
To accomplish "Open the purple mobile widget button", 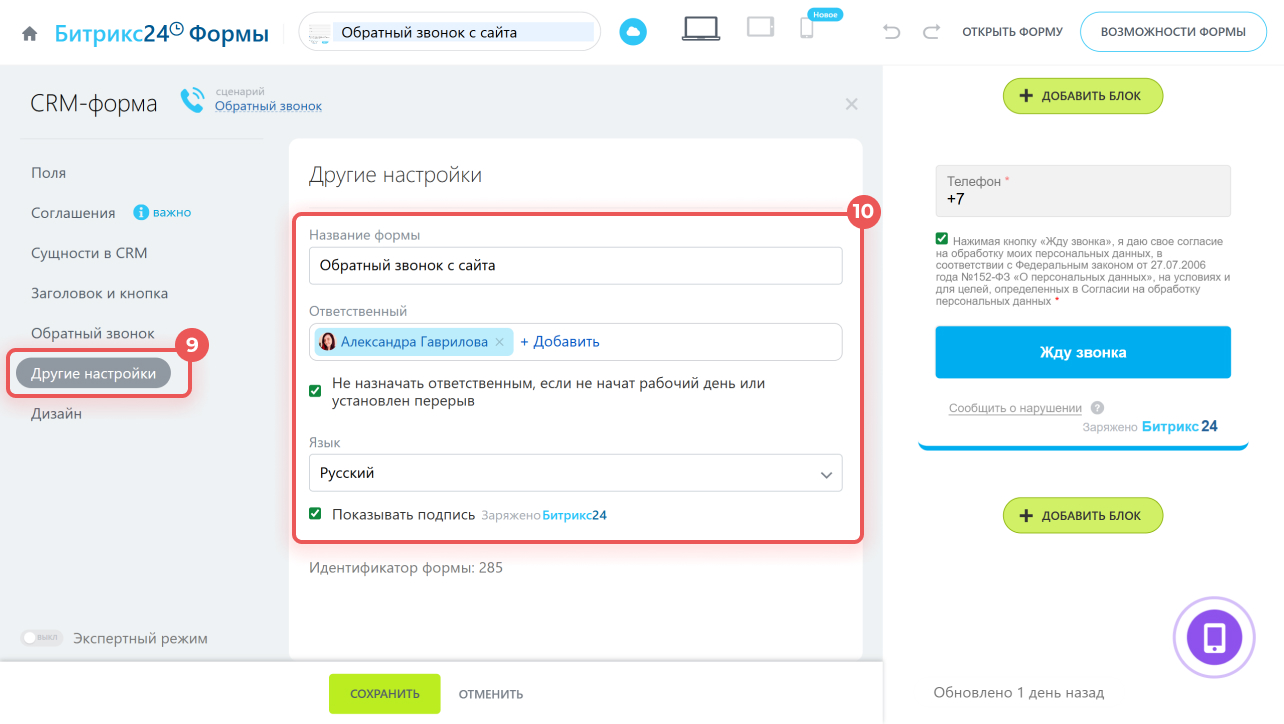I will click(1214, 637).
